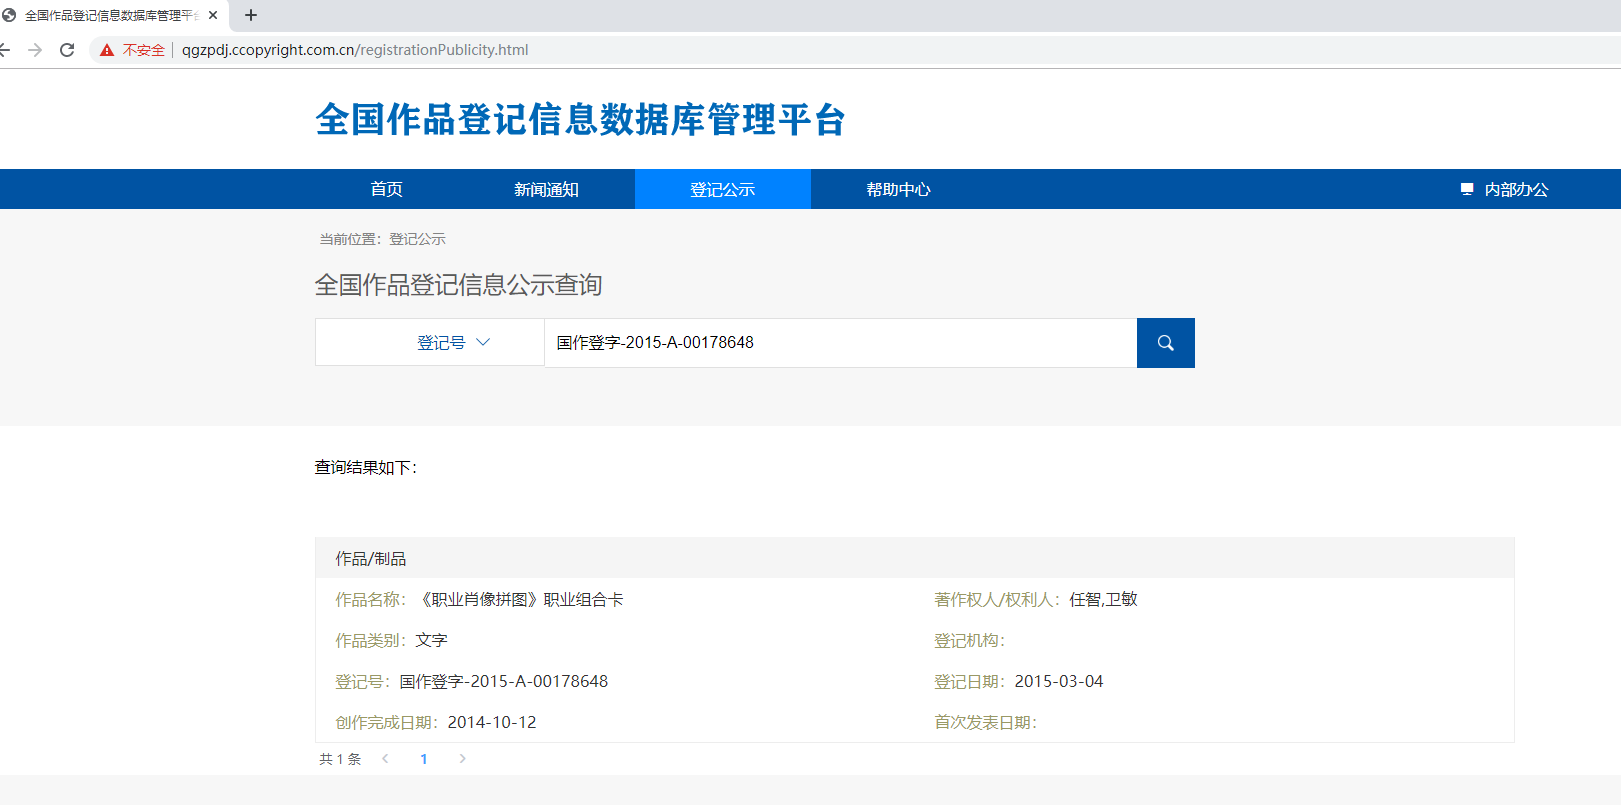
Task: Click registration date 2015-03-04
Action: [1059, 682]
